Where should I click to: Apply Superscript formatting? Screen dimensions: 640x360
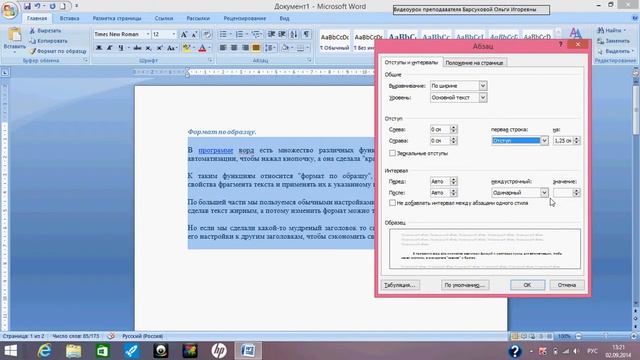pyautogui.click(x=160, y=48)
